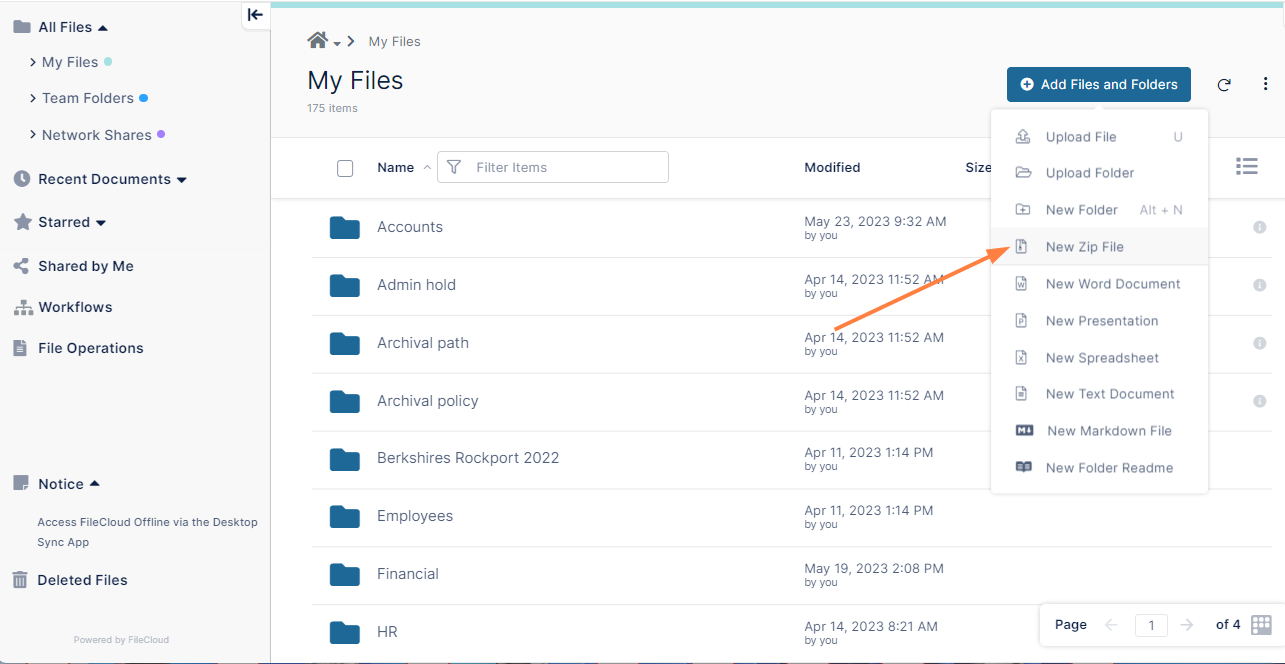Click the Shared by Me share icon
Image resolution: width=1285 pixels, height=664 pixels.
pyautogui.click(x=21, y=266)
